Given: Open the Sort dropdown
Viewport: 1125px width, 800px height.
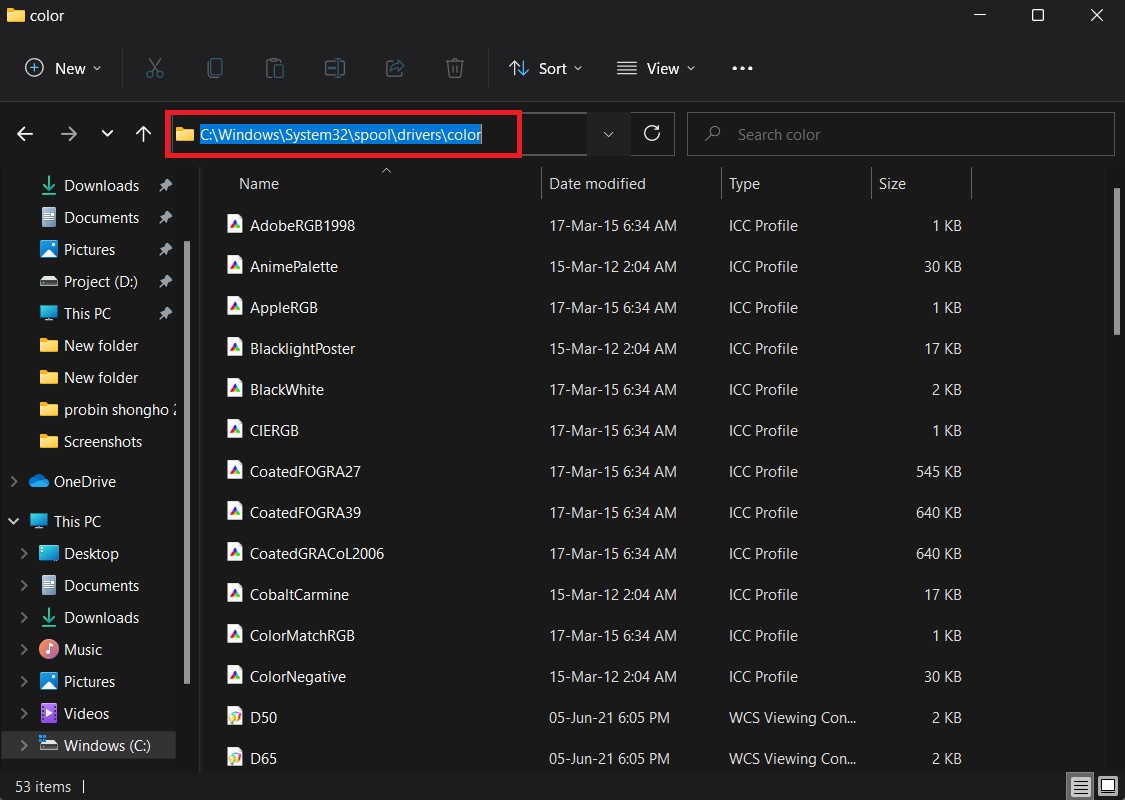Looking at the screenshot, I should click(546, 68).
